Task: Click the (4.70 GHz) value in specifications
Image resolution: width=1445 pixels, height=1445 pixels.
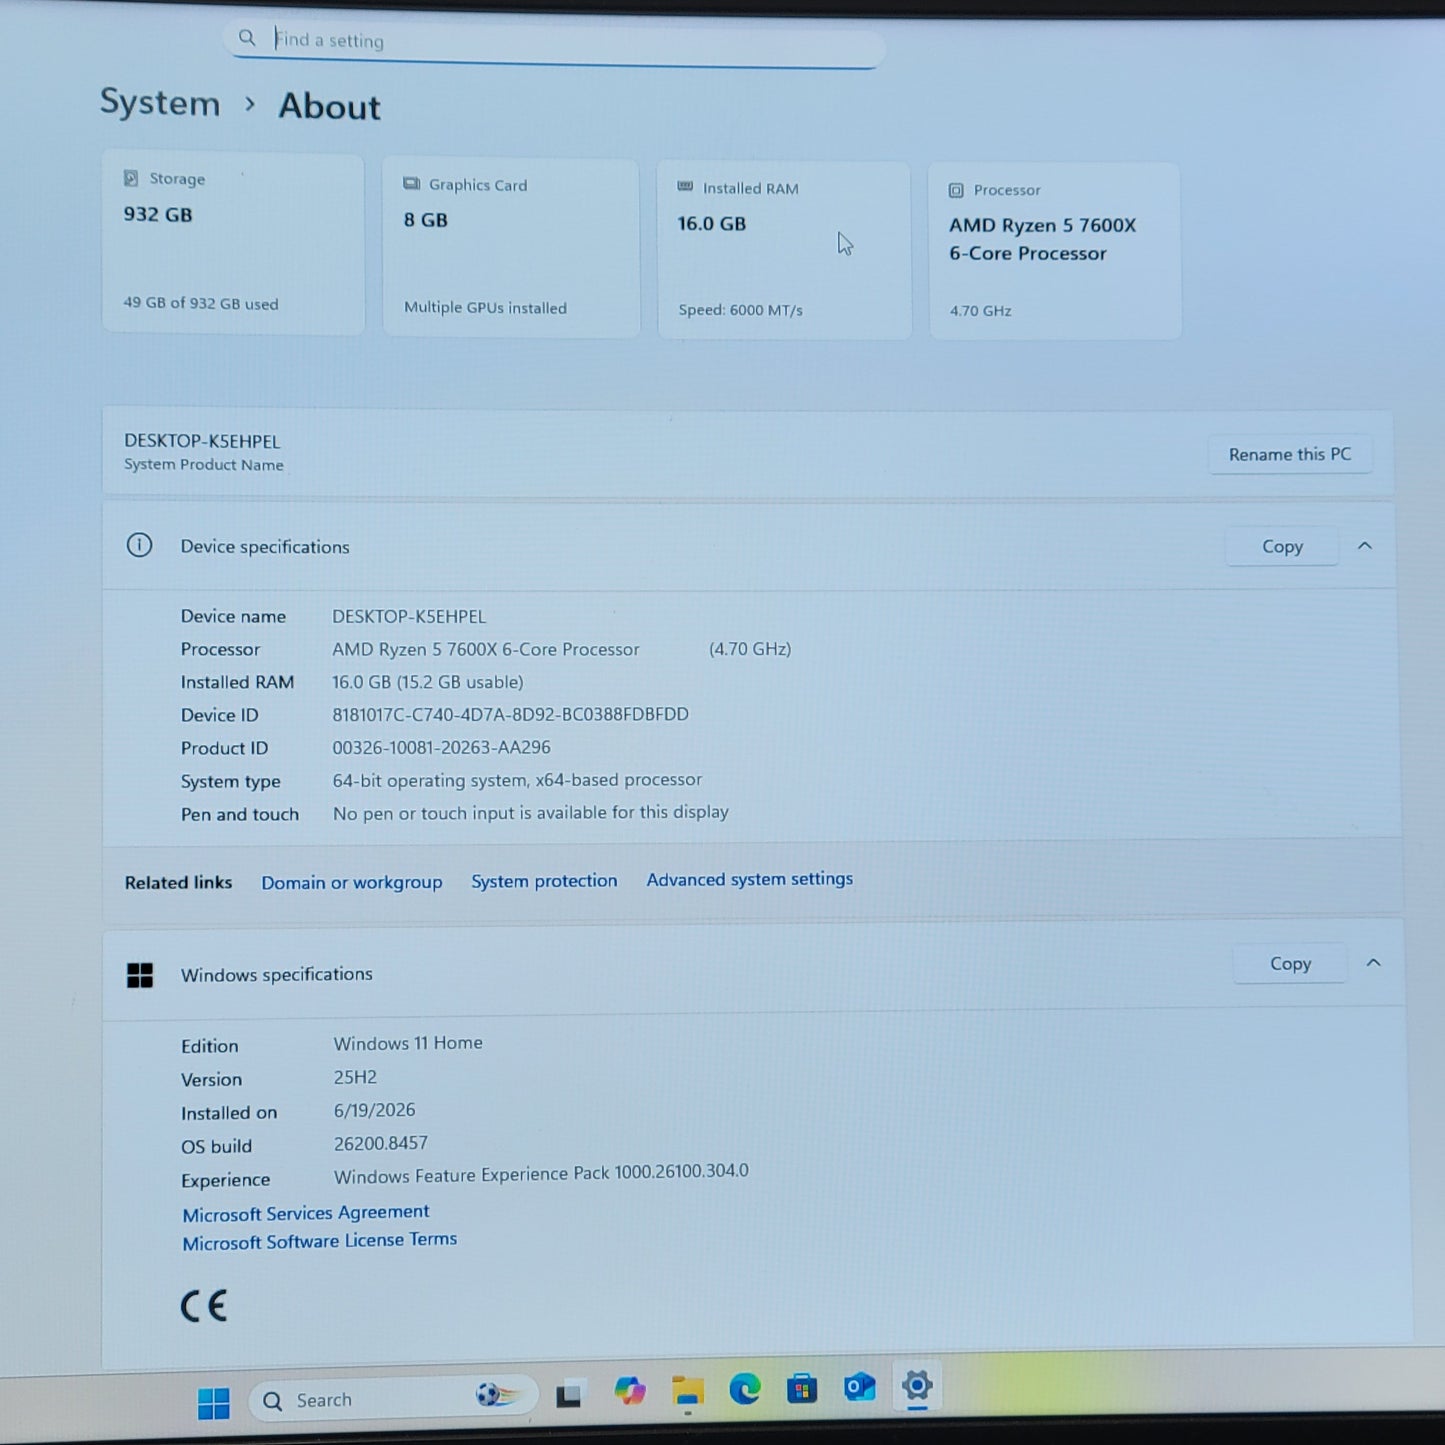Action: point(750,649)
